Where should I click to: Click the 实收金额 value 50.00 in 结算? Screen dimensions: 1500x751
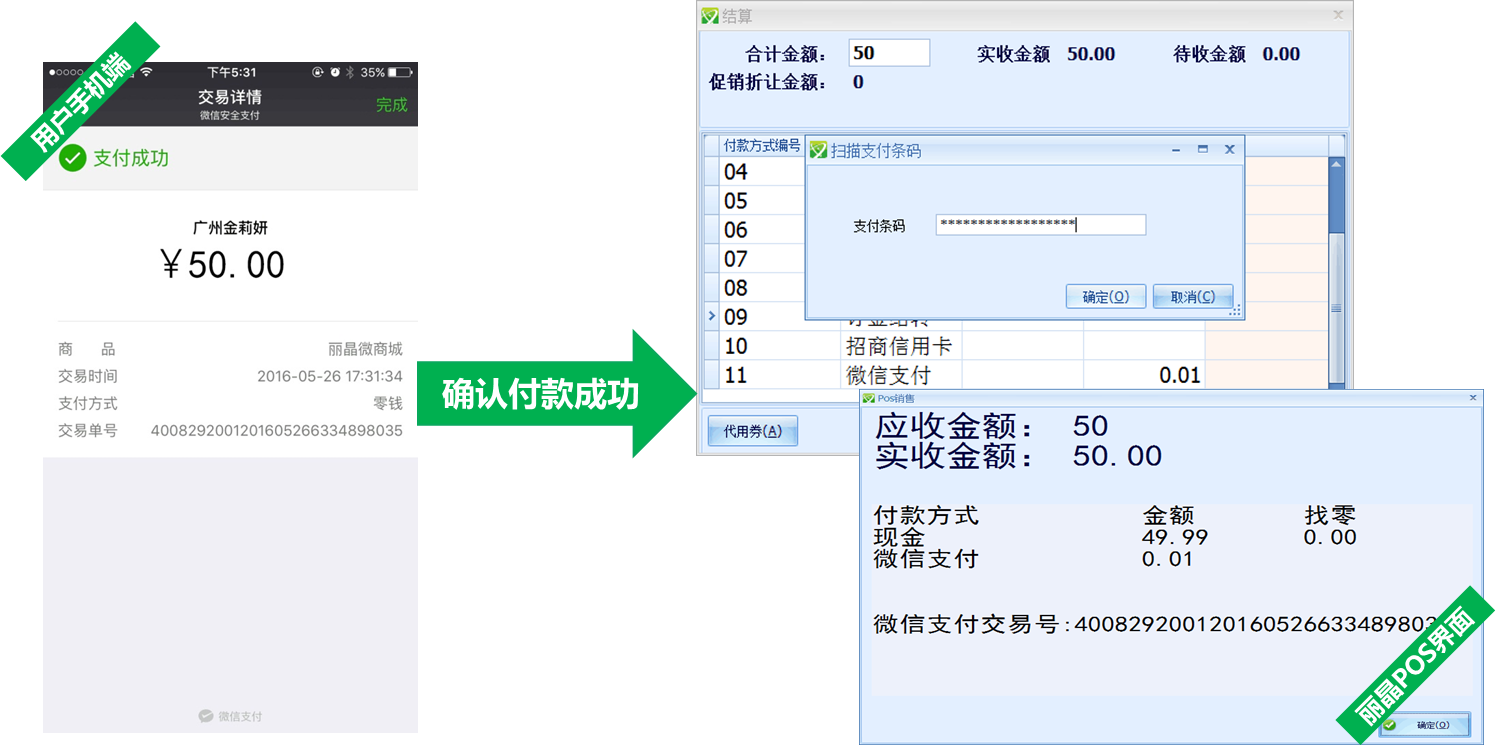1091,54
